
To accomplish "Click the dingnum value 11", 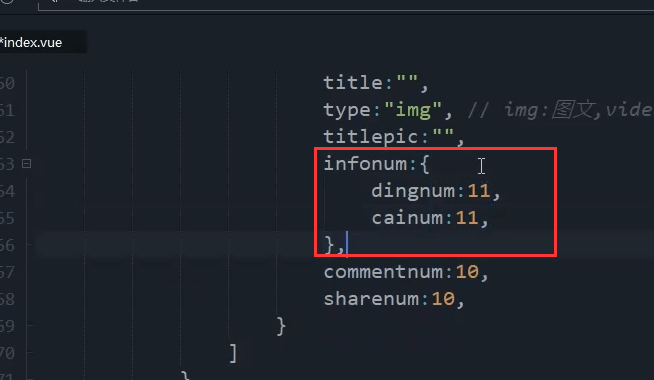I will [478, 191].
